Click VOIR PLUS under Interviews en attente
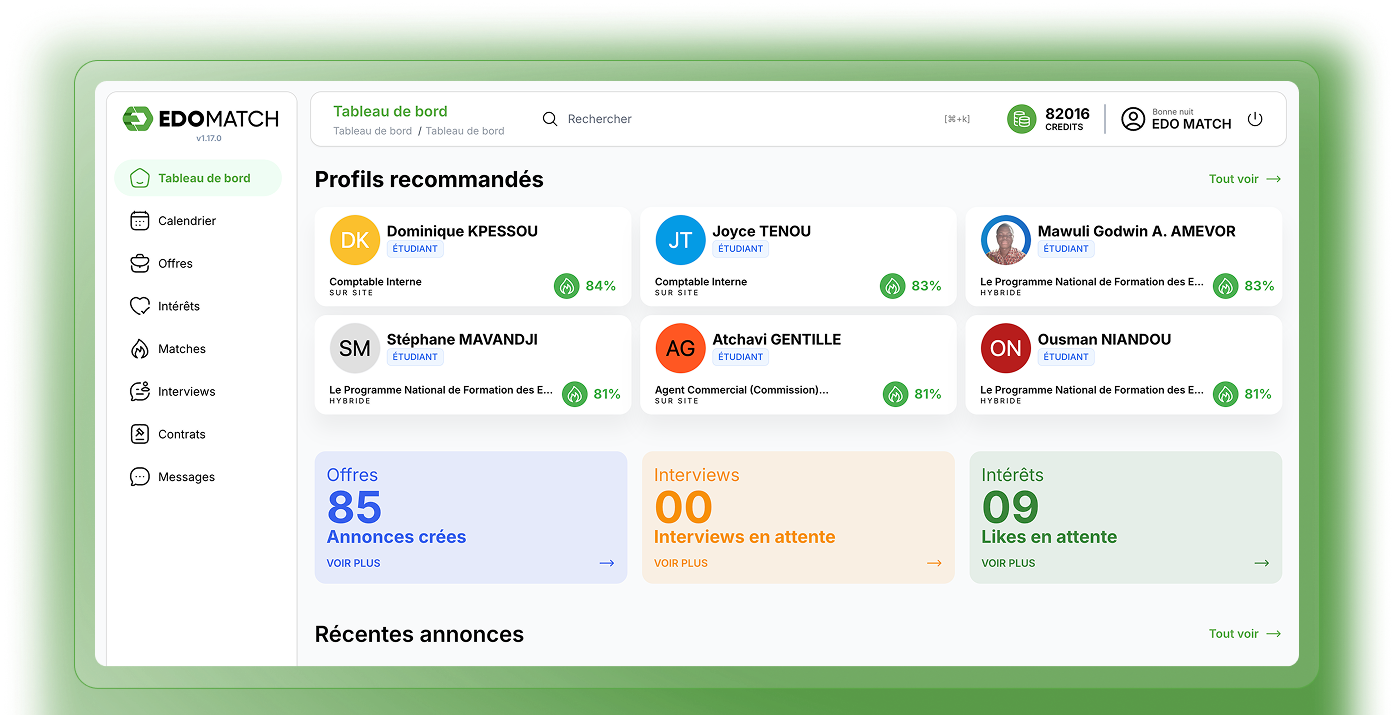 [x=680, y=562]
